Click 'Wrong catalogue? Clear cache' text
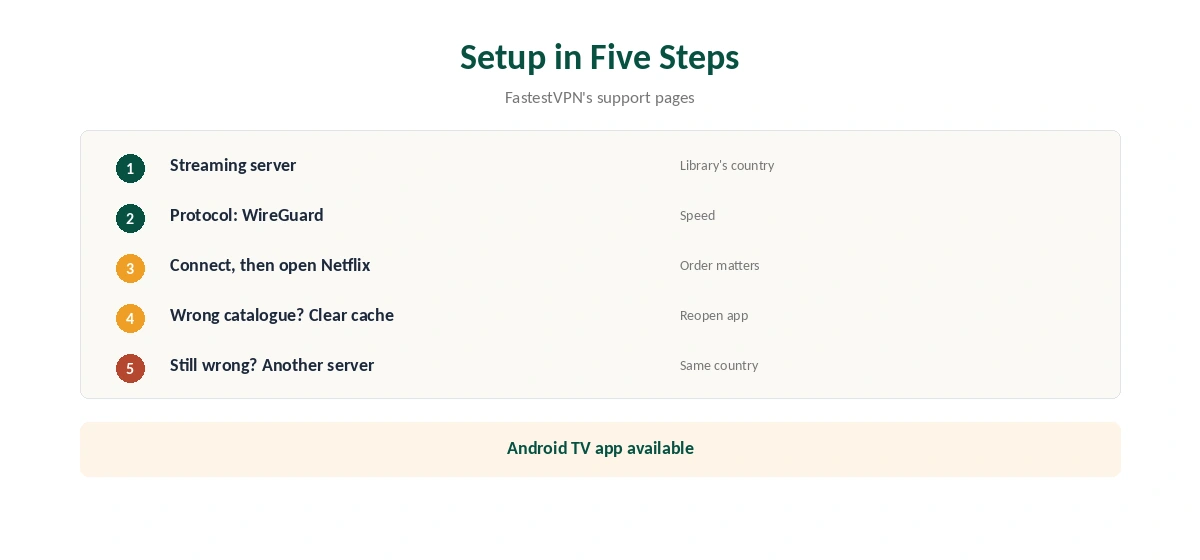This screenshot has height=560, width=1200. coord(282,315)
